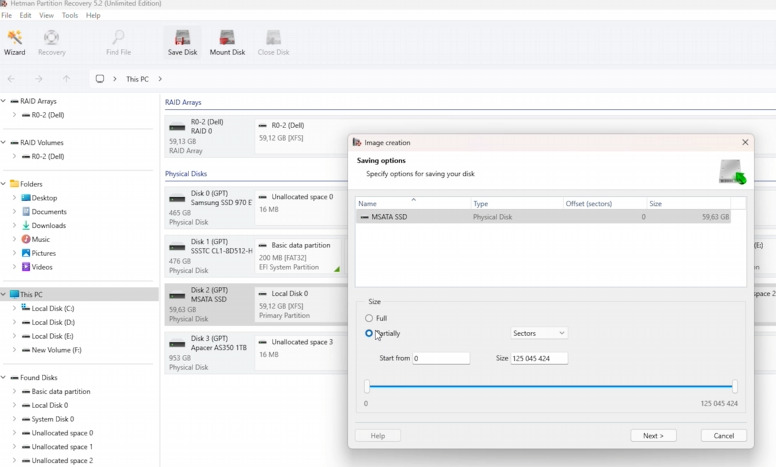Open the Sectors unit dropdown
The image size is (776, 467).
point(539,333)
